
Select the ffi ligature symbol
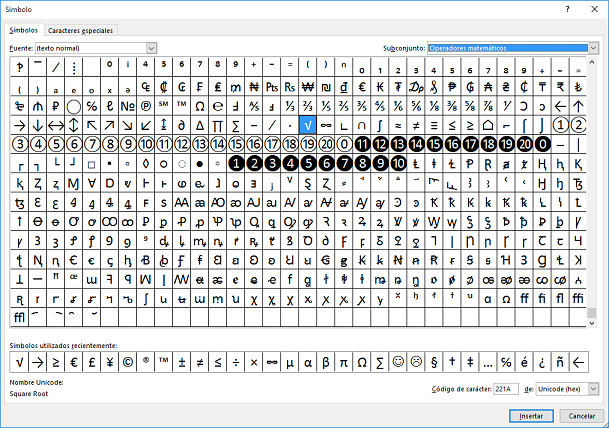tap(578, 298)
